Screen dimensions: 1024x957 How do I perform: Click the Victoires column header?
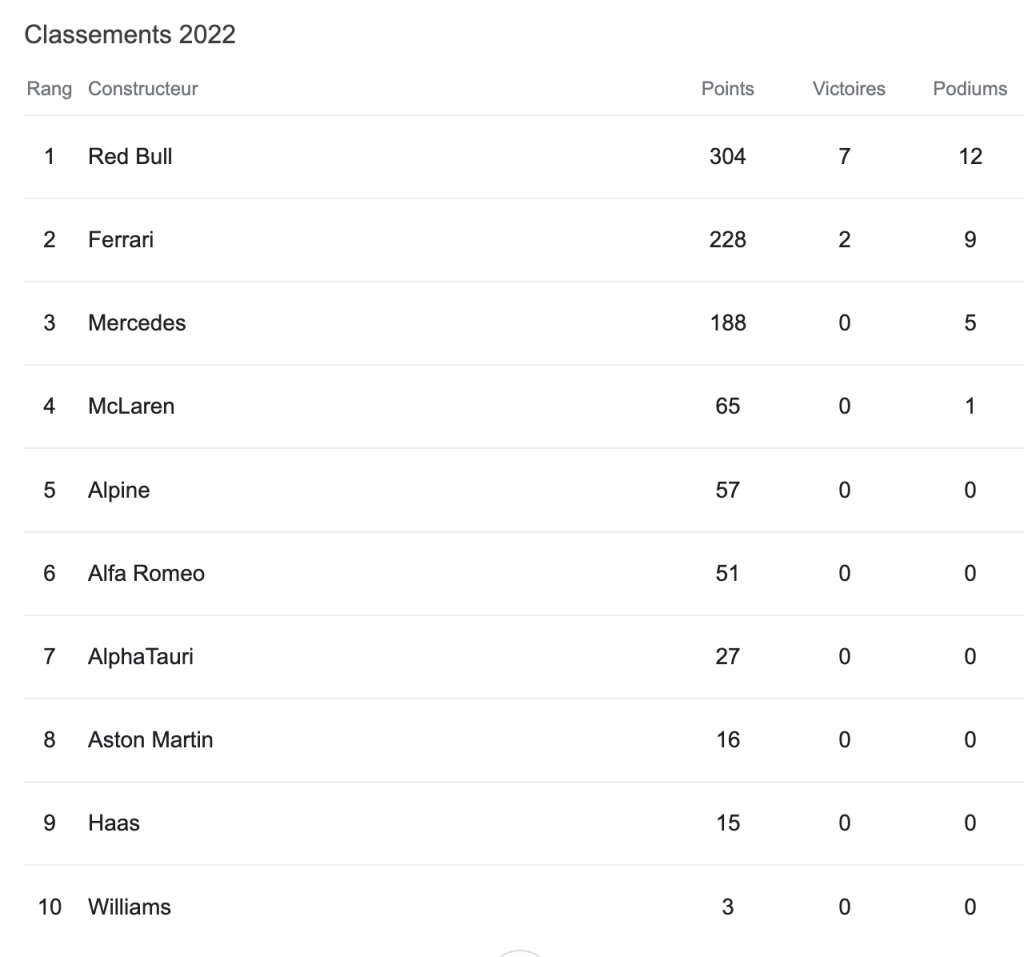849,89
